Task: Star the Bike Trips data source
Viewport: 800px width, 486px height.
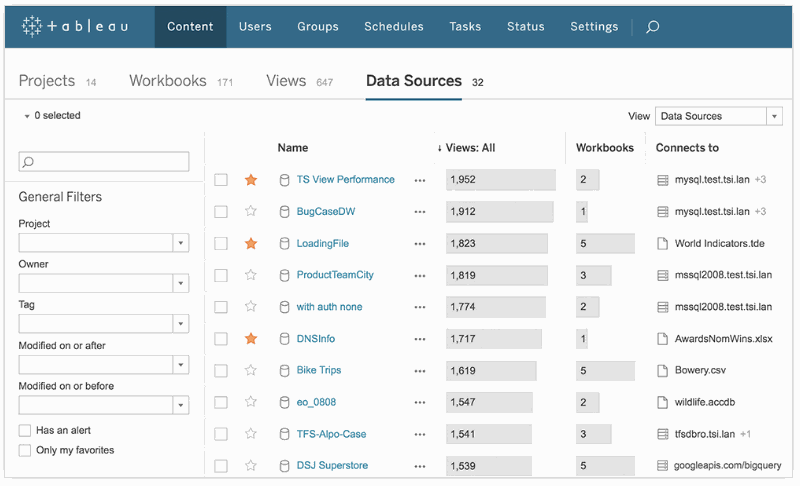Action: point(251,370)
